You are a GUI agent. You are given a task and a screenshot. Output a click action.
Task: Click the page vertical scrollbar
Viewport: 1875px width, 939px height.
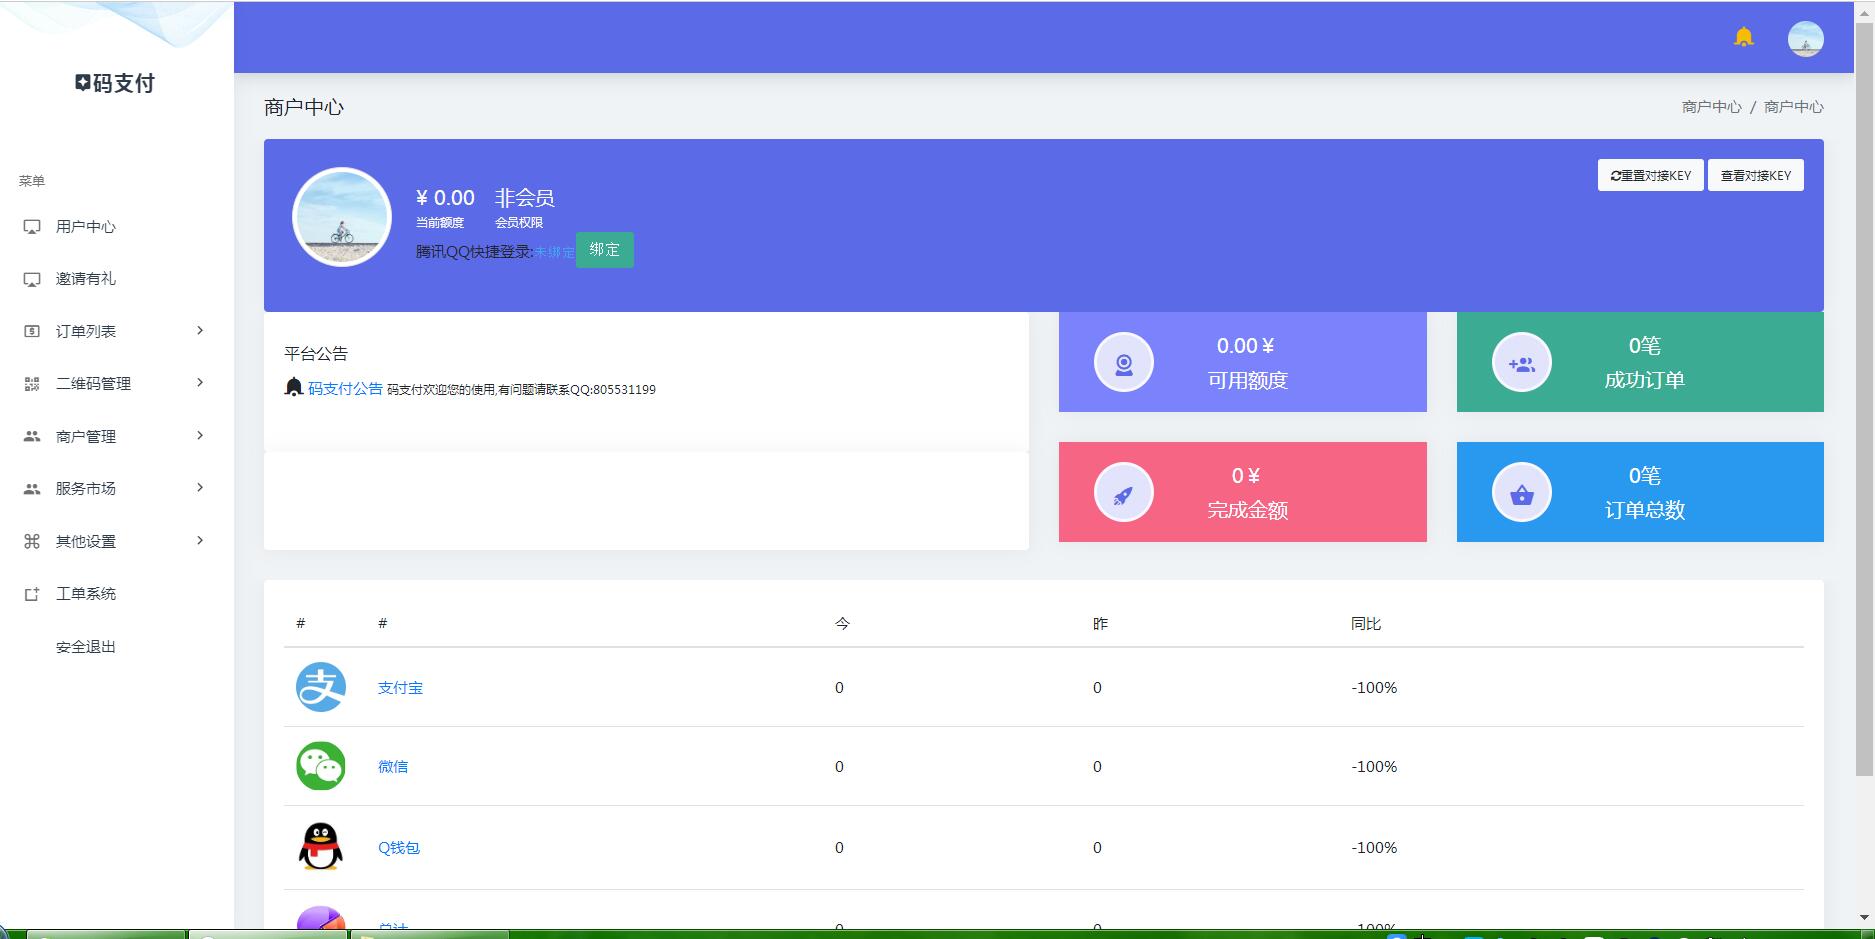point(1864,400)
